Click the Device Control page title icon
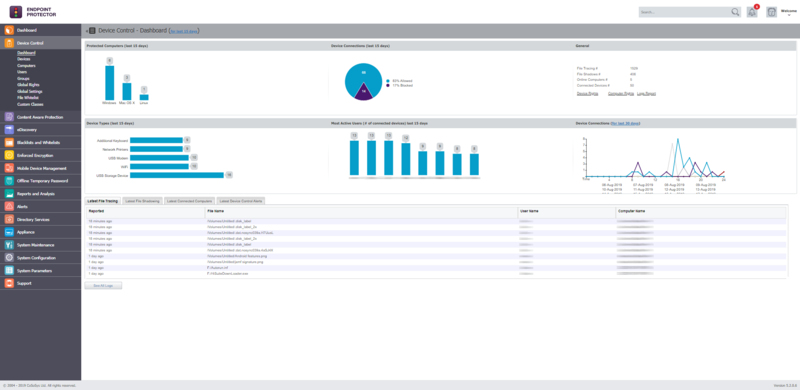Screen dimensions: 800x390 [92, 31]
